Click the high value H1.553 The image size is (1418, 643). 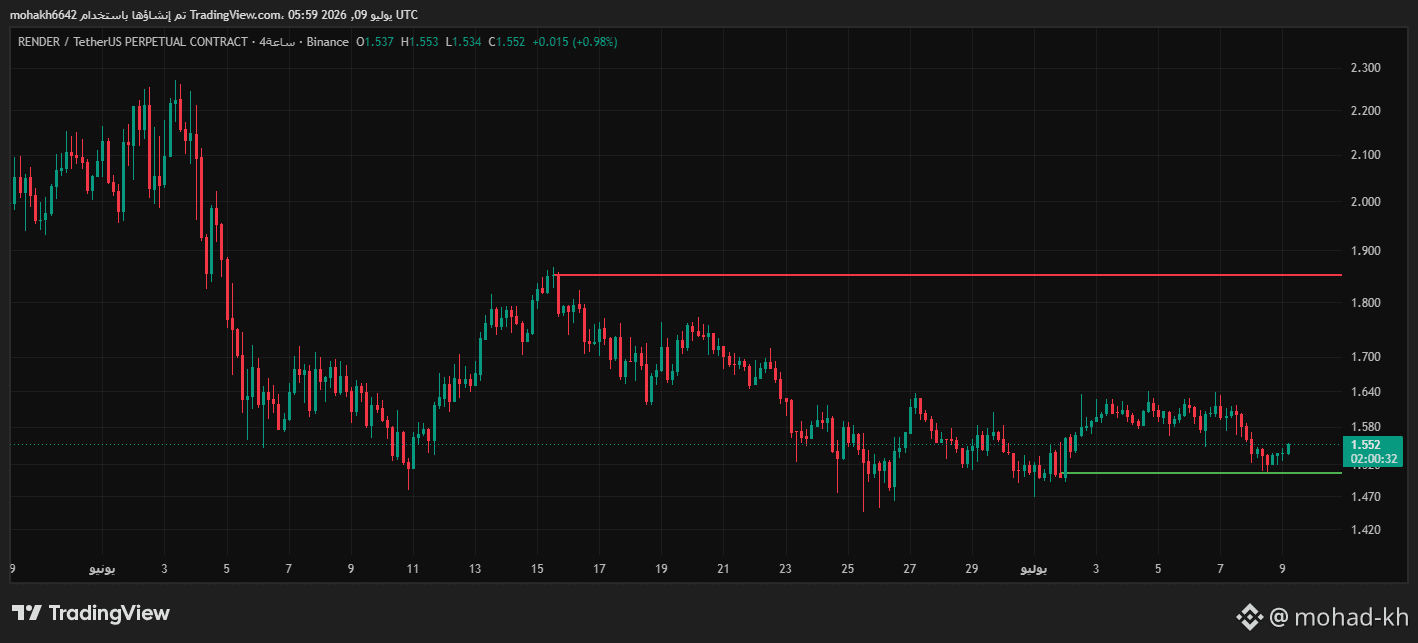(x=420, y=42)
